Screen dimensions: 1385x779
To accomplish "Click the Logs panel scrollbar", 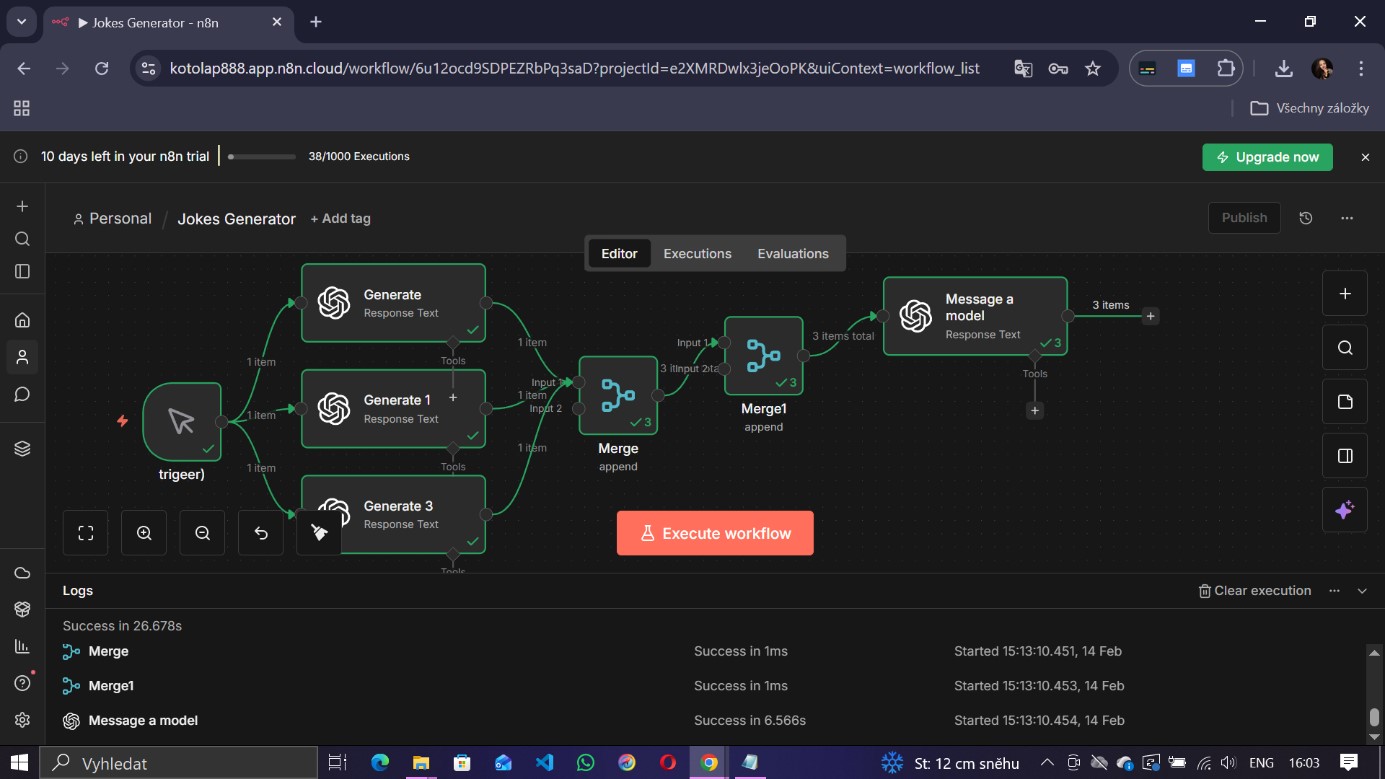I will 1374,716.
